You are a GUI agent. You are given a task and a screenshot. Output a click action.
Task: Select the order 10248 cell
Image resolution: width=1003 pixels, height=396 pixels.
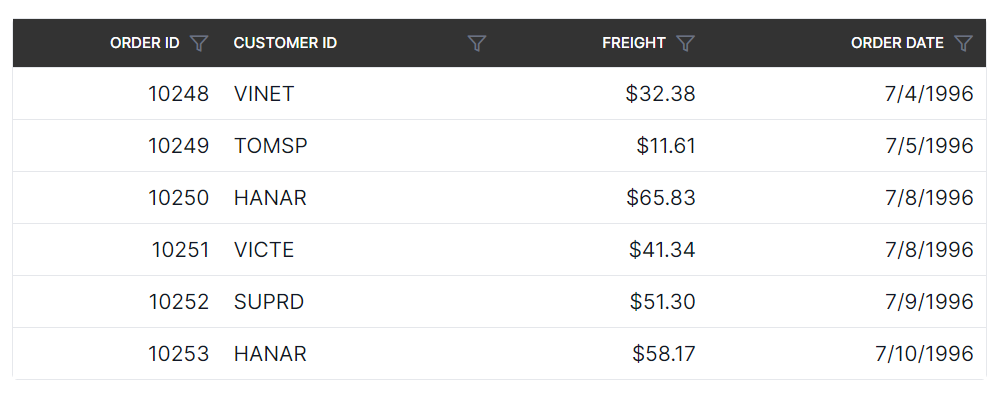tap(117, 93)
